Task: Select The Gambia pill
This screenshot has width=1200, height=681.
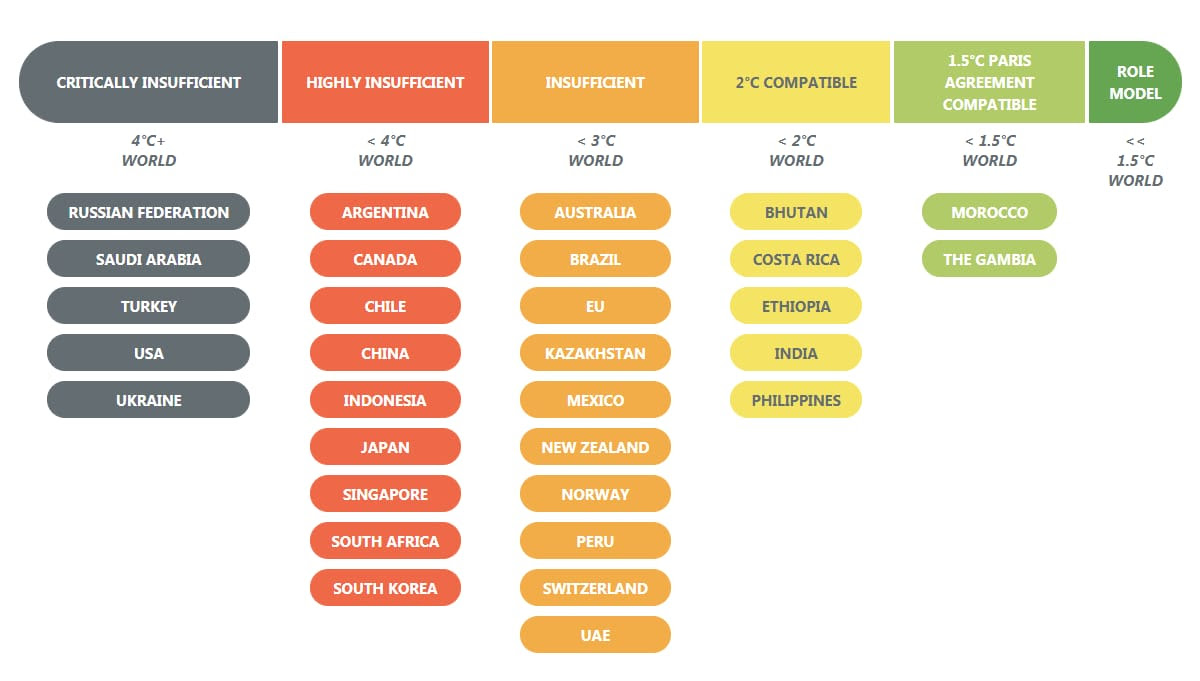Action: [x=989, y=259]
